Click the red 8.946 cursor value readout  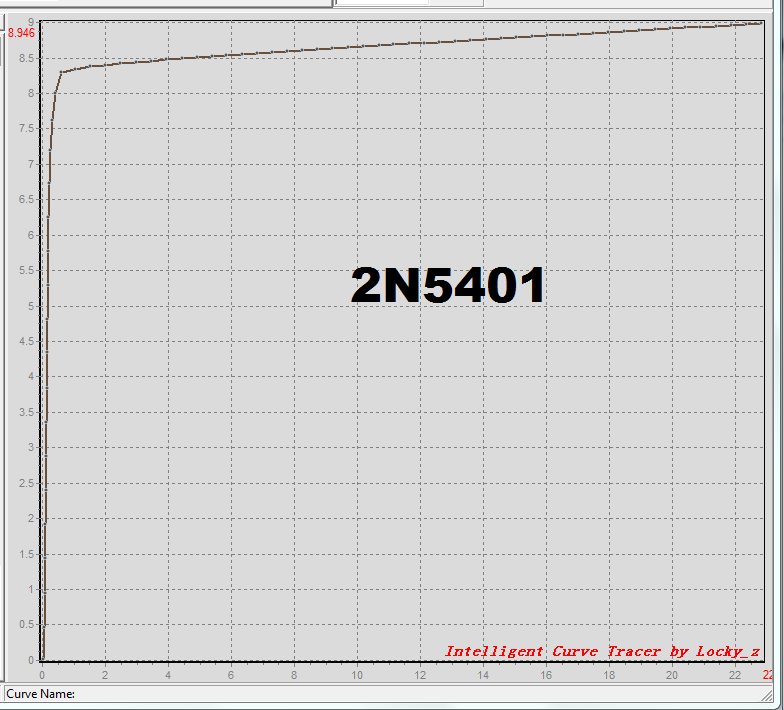click(21, 33)
